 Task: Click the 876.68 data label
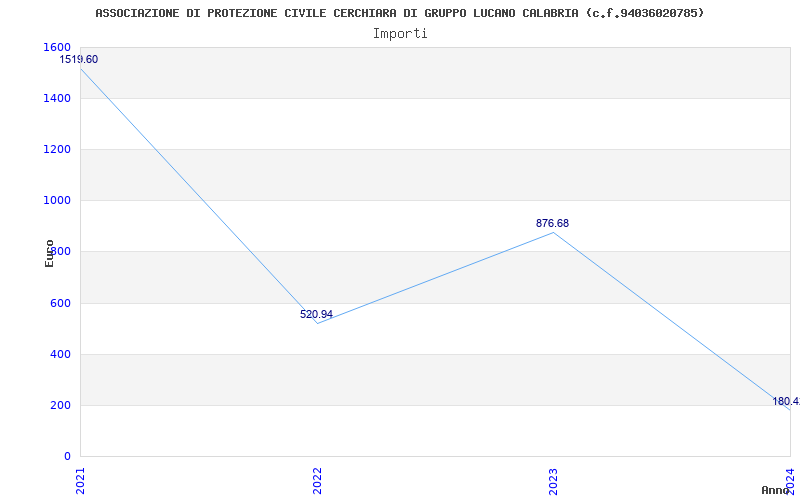(x=552, y=223)
